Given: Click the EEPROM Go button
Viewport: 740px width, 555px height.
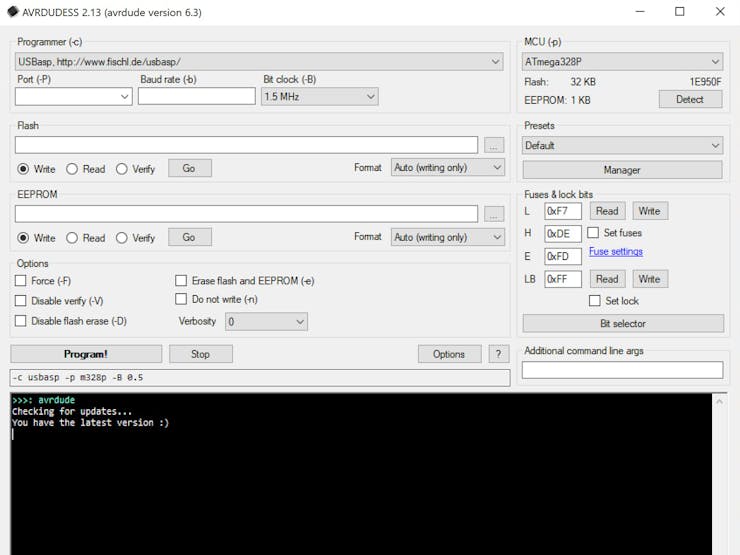Looking at the screenshot, I should (x=190, y=237).
